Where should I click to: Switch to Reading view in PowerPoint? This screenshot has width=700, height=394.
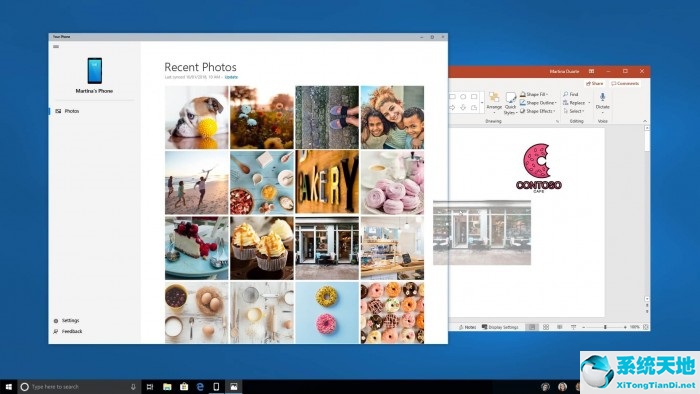click(x=559, y=327)
